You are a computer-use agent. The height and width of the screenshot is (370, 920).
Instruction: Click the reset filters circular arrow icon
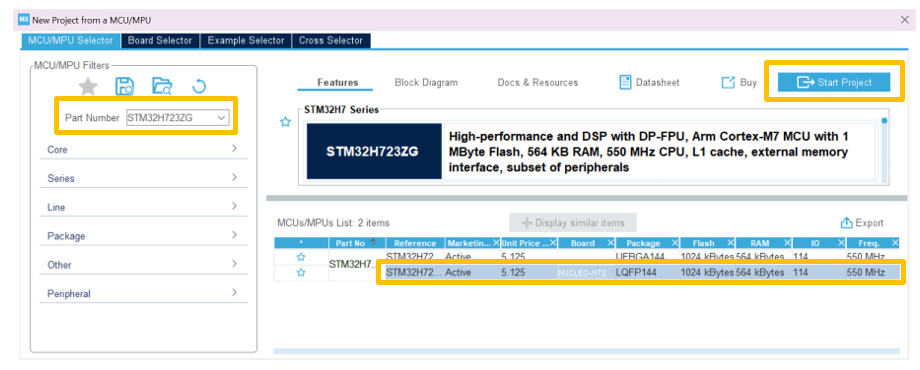point(199,87)
